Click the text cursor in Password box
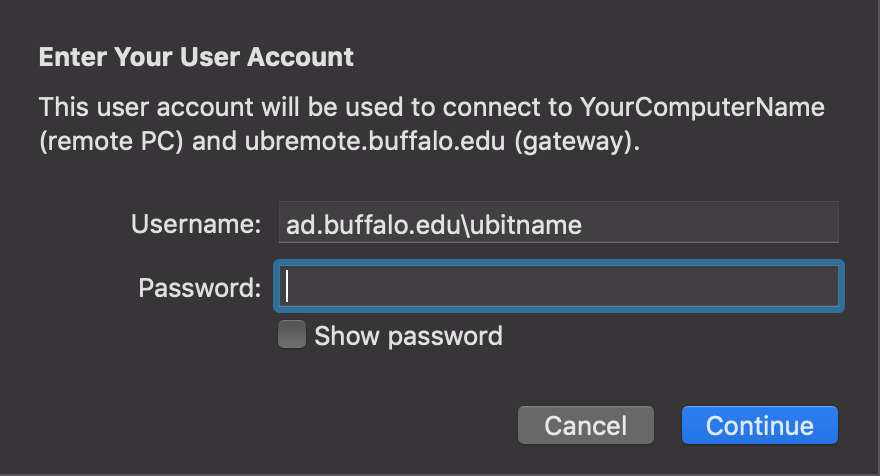Image resolution: width=880 pixels, height=476 pixels. click(288, 287)
